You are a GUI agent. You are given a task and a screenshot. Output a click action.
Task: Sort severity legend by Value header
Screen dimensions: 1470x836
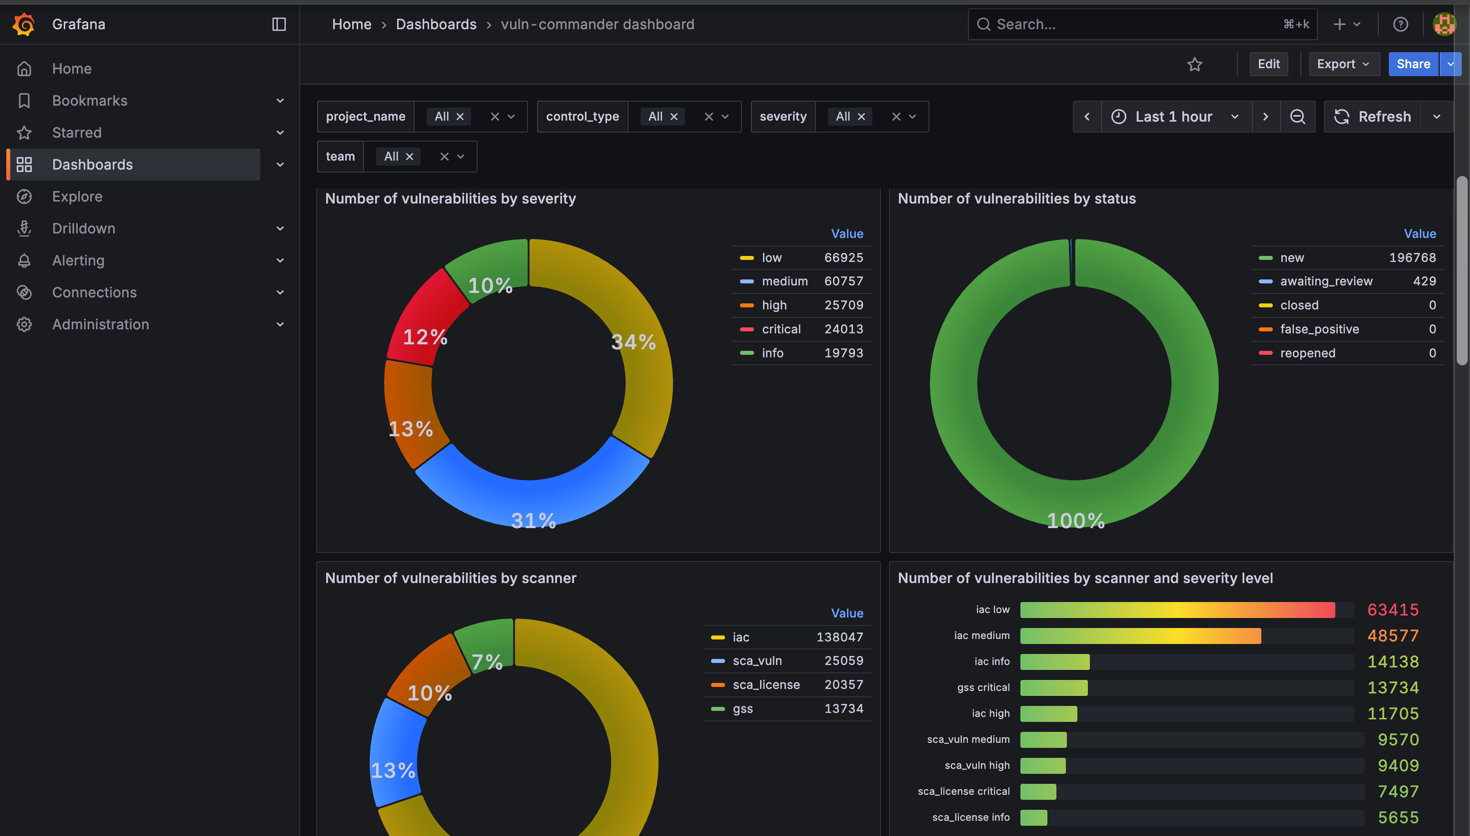pos(847,234)
